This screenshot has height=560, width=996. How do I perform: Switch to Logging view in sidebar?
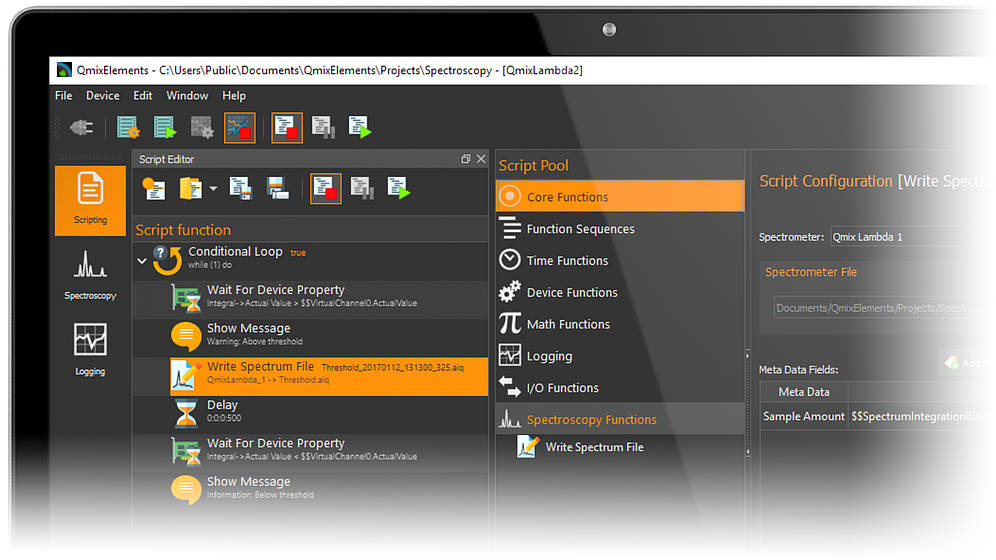pos(90,349)
